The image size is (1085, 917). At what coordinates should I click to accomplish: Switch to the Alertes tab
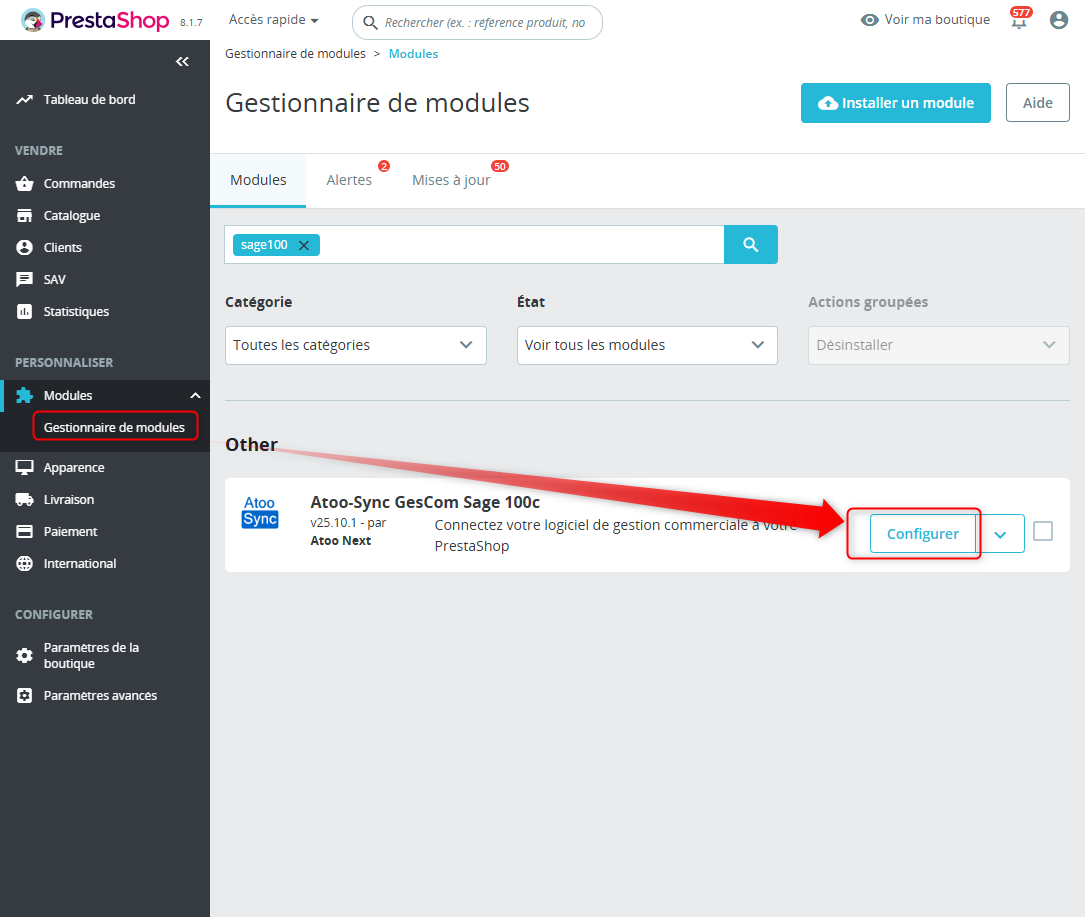pos(349,180)
